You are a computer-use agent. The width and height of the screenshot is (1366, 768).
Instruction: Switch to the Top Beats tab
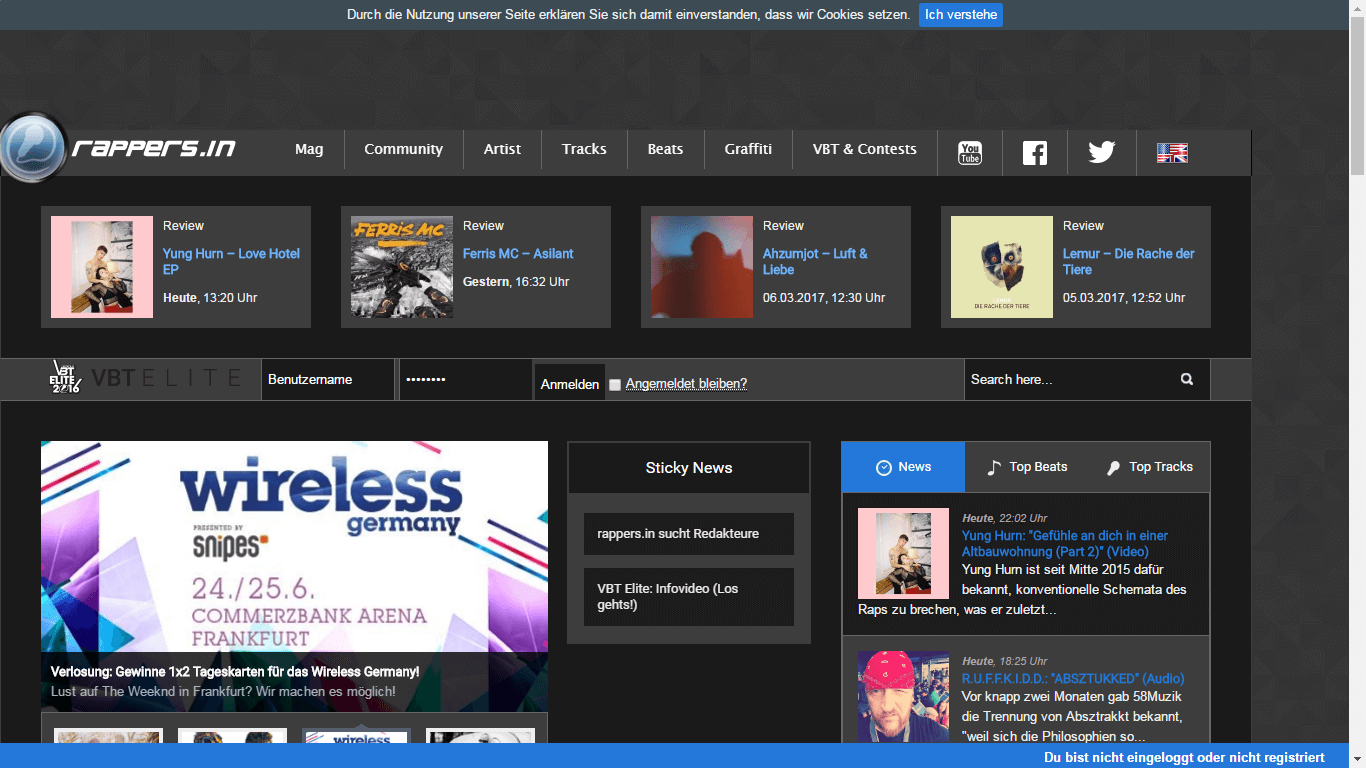(1027, 467)
